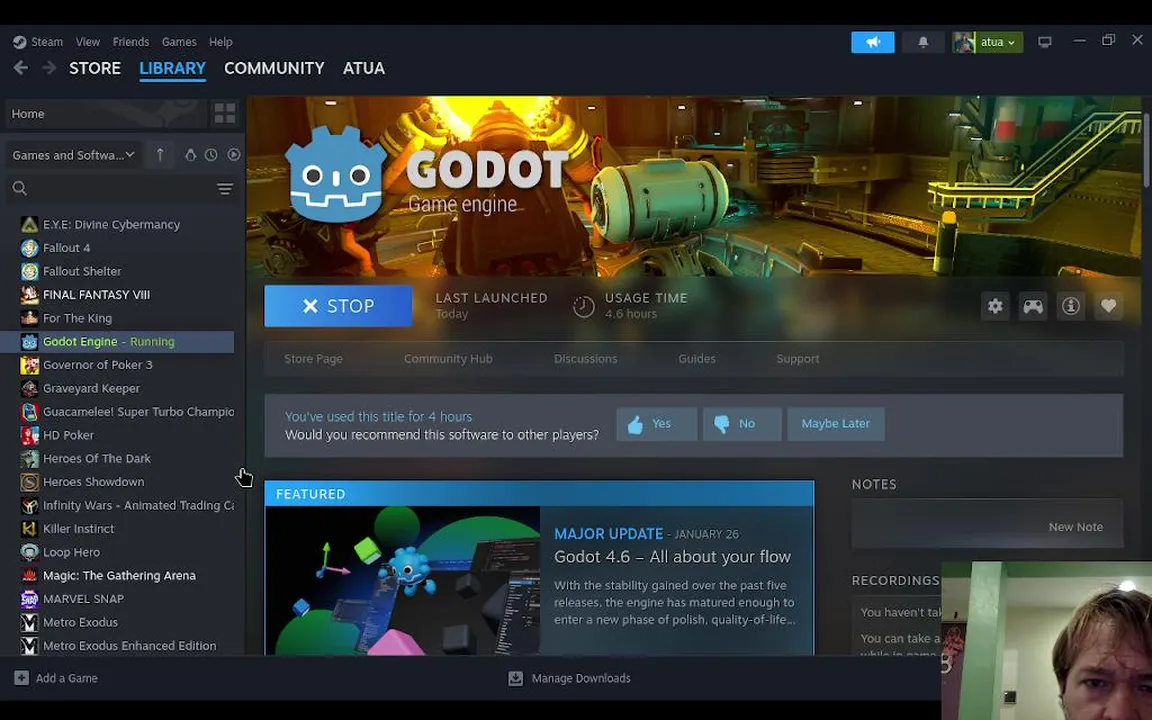Recommend Godot with Yes thumbs up
Screen dimensions: 1152x720
click(656, 424)
